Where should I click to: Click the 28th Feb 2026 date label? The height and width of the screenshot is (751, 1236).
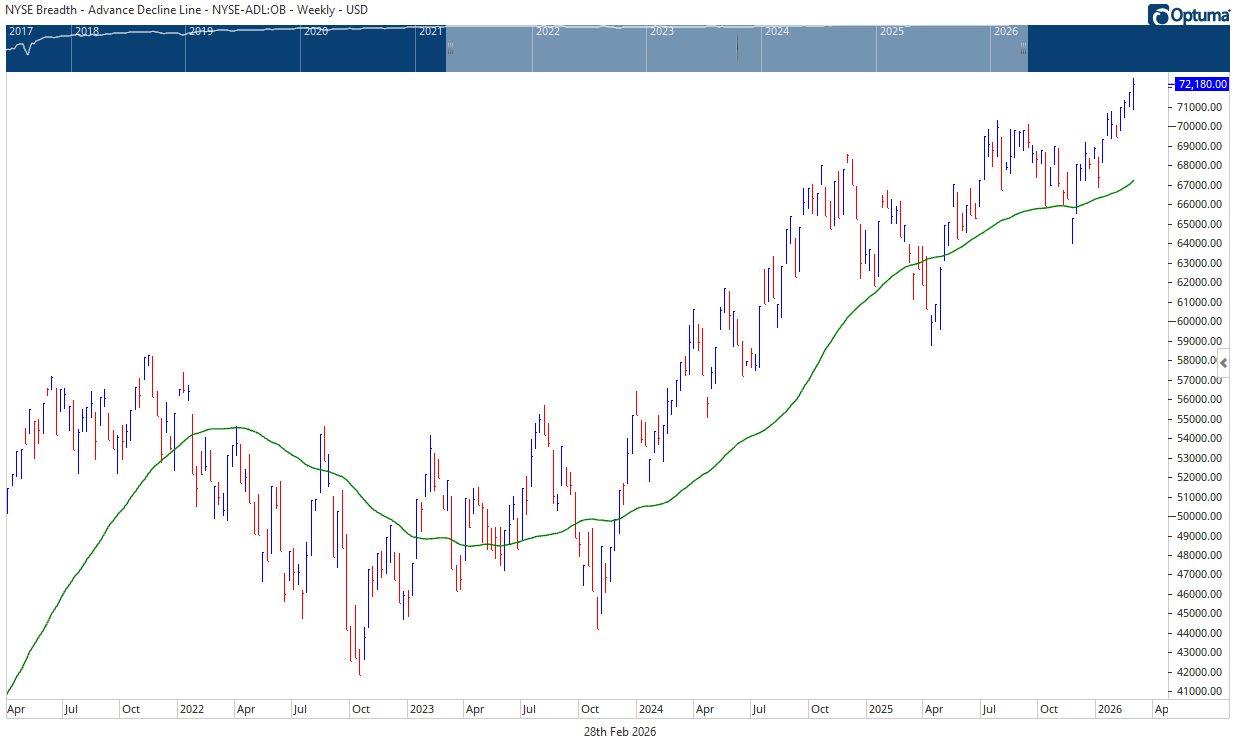(620, 731)
